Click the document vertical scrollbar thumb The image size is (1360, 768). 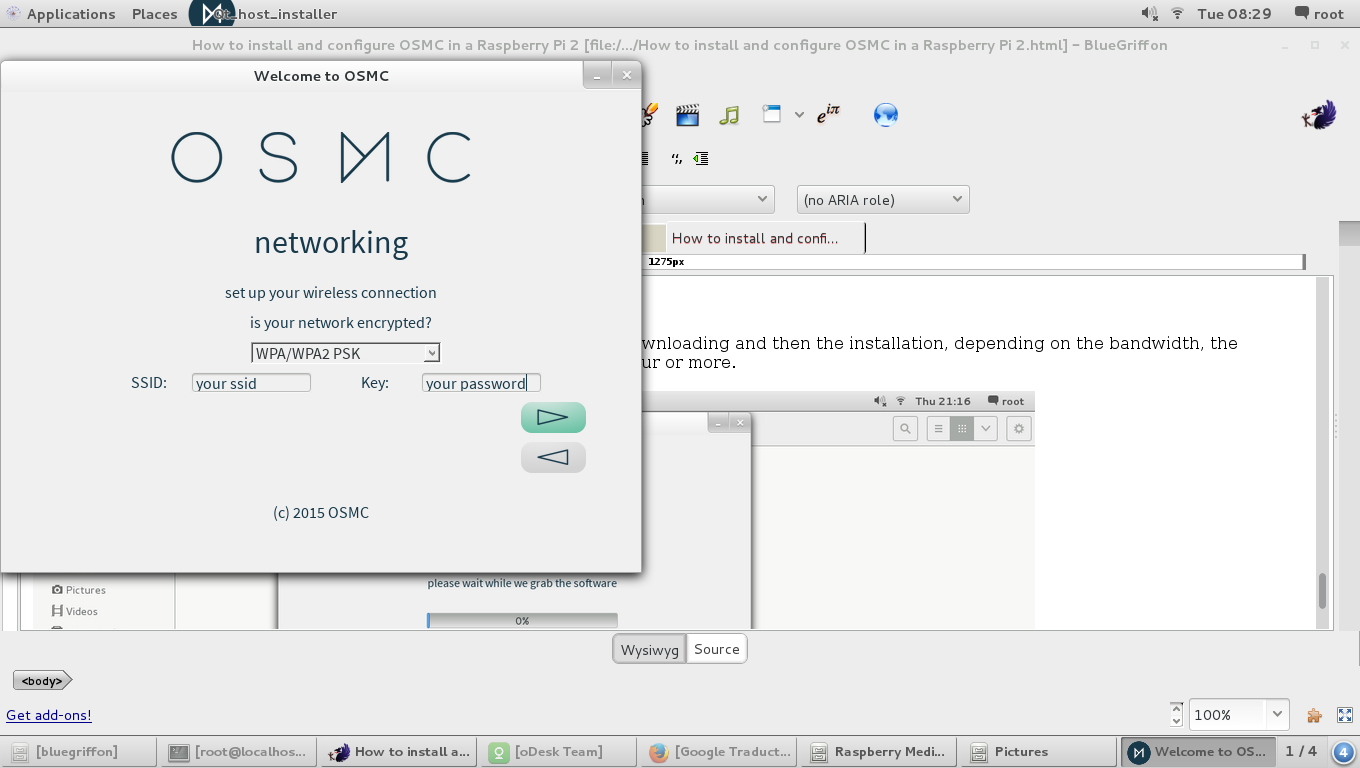point(1322,591)
